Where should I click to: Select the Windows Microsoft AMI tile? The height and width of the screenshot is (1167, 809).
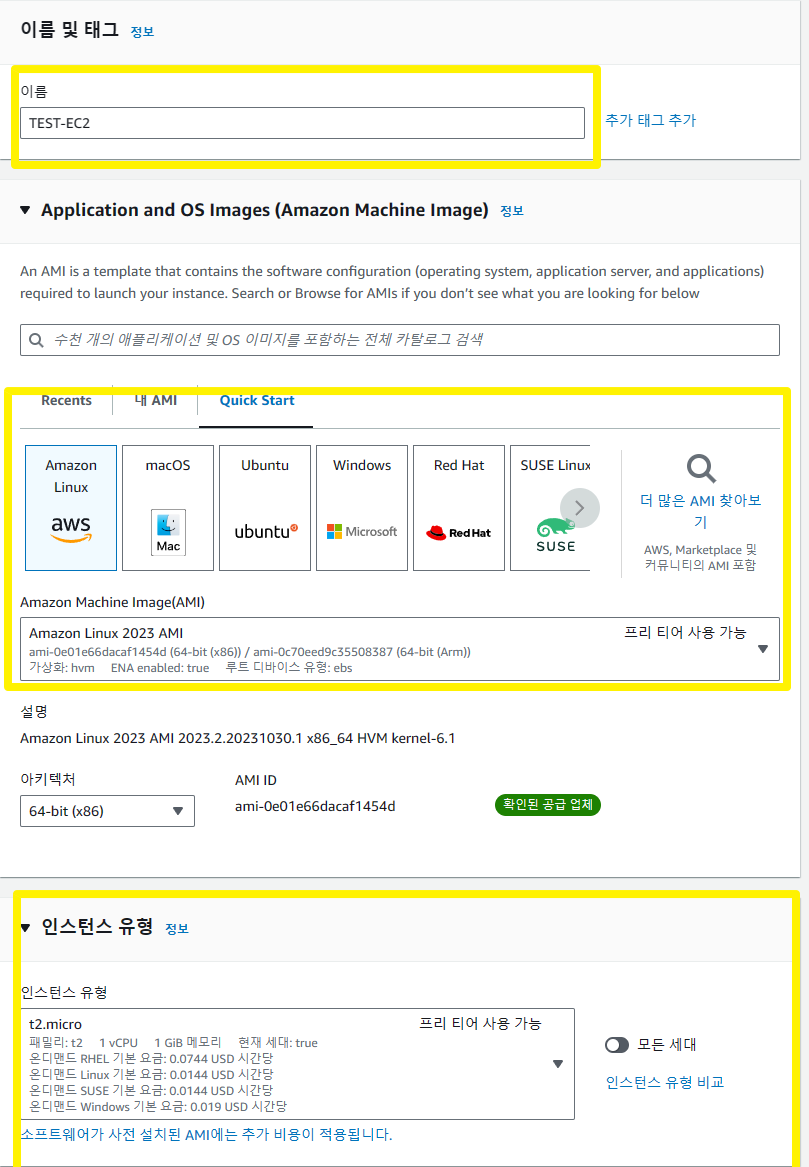point(362,508)
